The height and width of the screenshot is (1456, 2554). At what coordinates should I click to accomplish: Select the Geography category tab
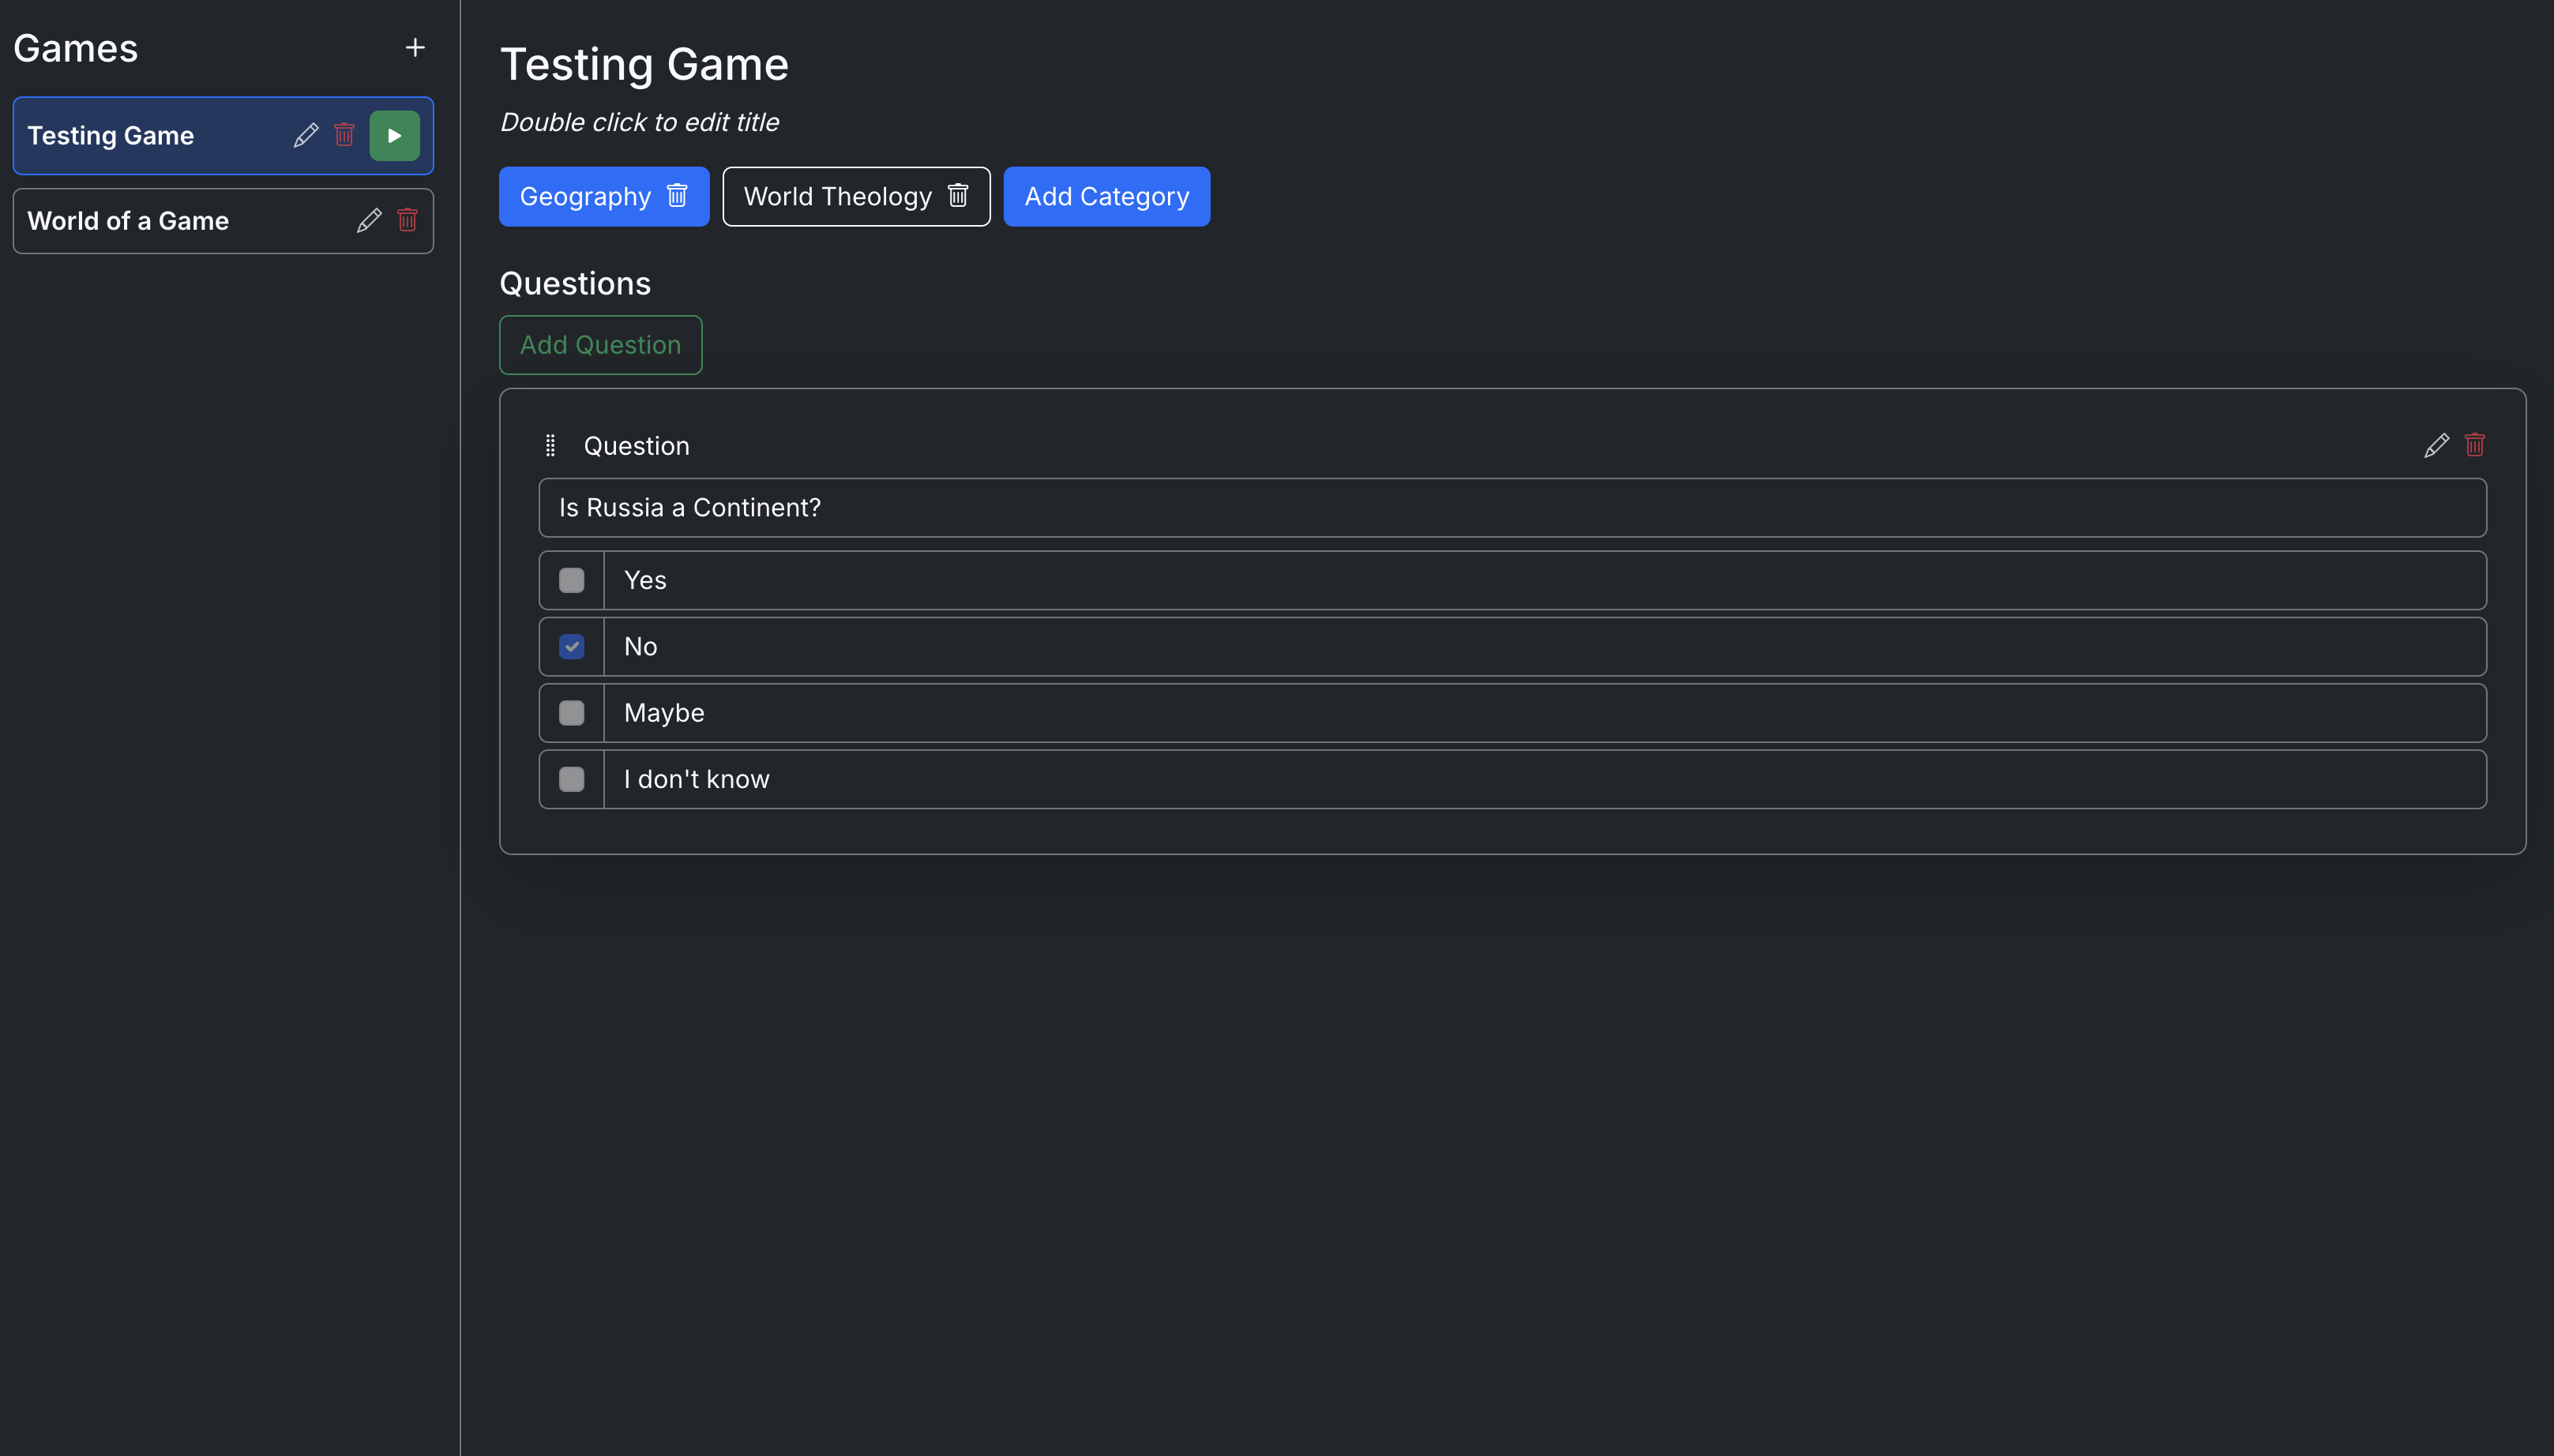585,196
